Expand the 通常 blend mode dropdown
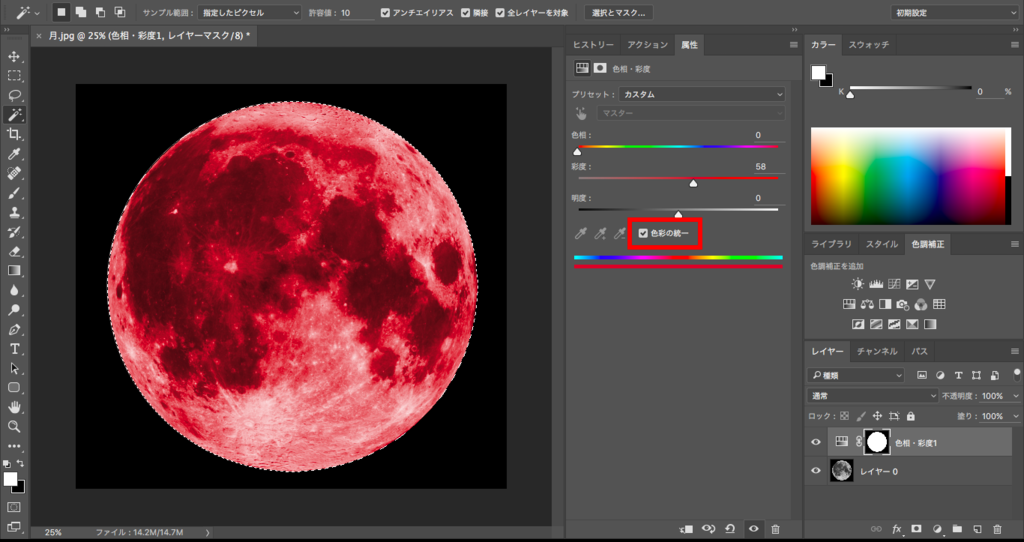The image size is (1024, 542). tap(873, 396)
